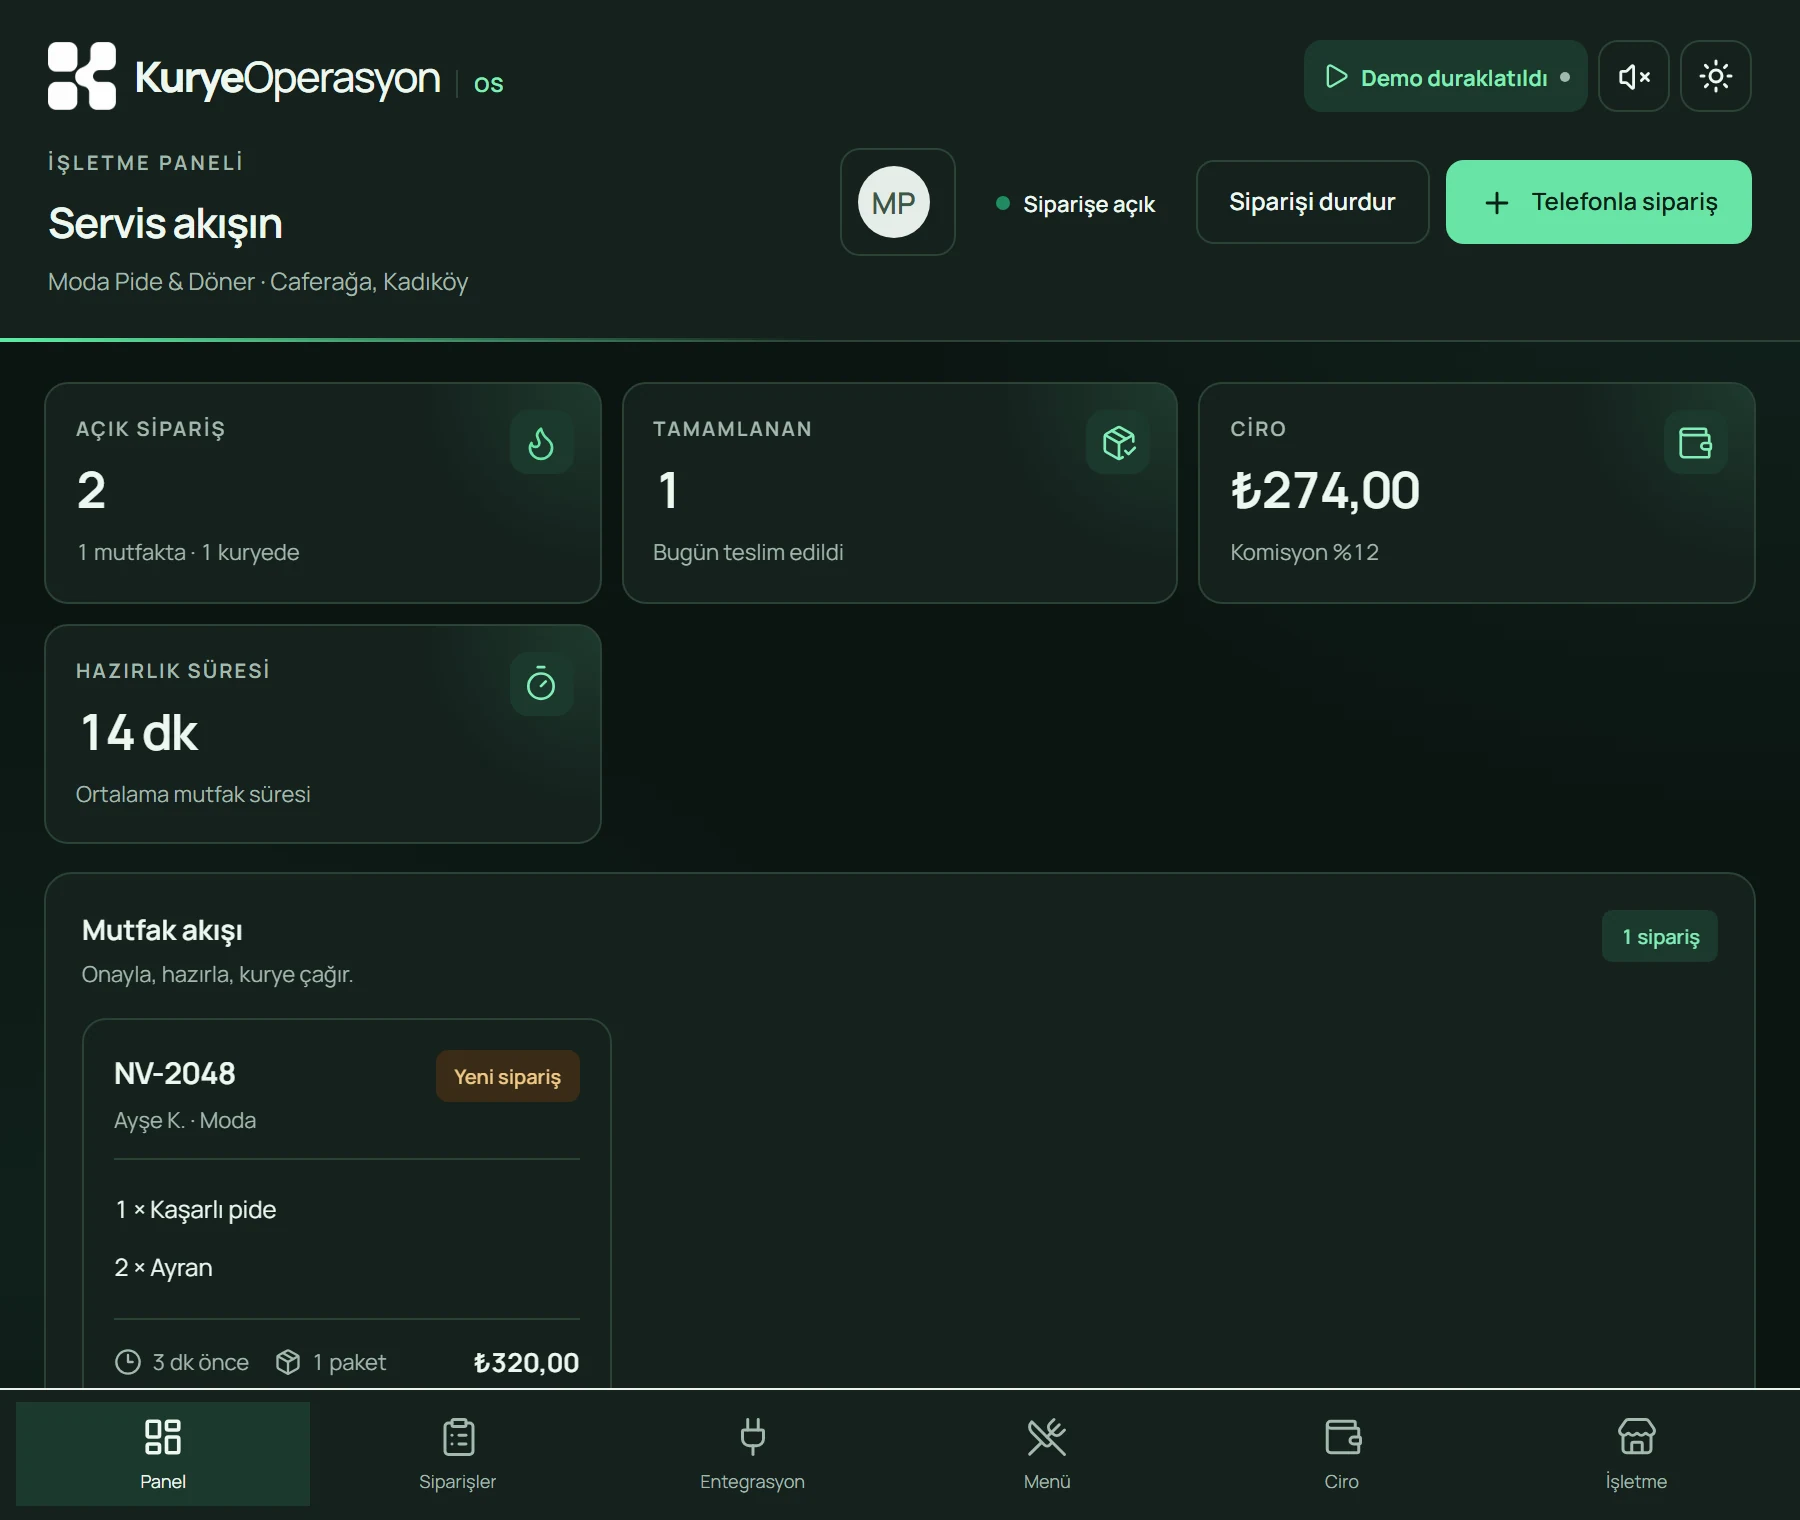This screenshot has height=1520, width=1800.
Task: Click the Siparişe açık status
Action: click(x=1076, y=204)
